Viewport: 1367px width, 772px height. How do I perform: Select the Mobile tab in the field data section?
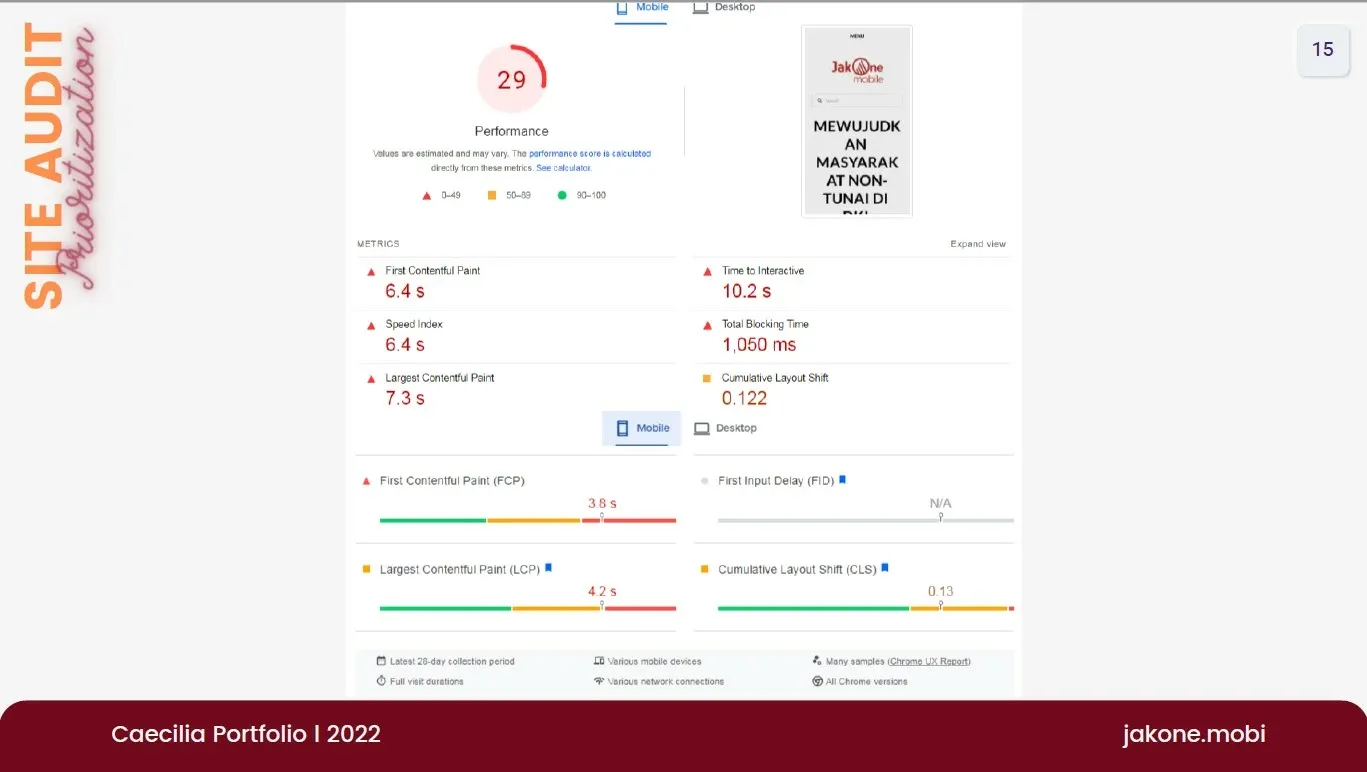pos(641,428)
